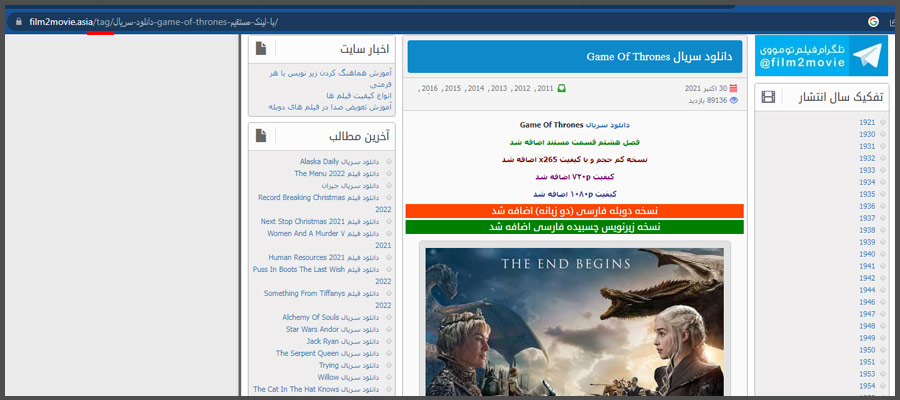Screen dimensions: 900x400
Task: Open the Willow series post
Action: point(348,378)
